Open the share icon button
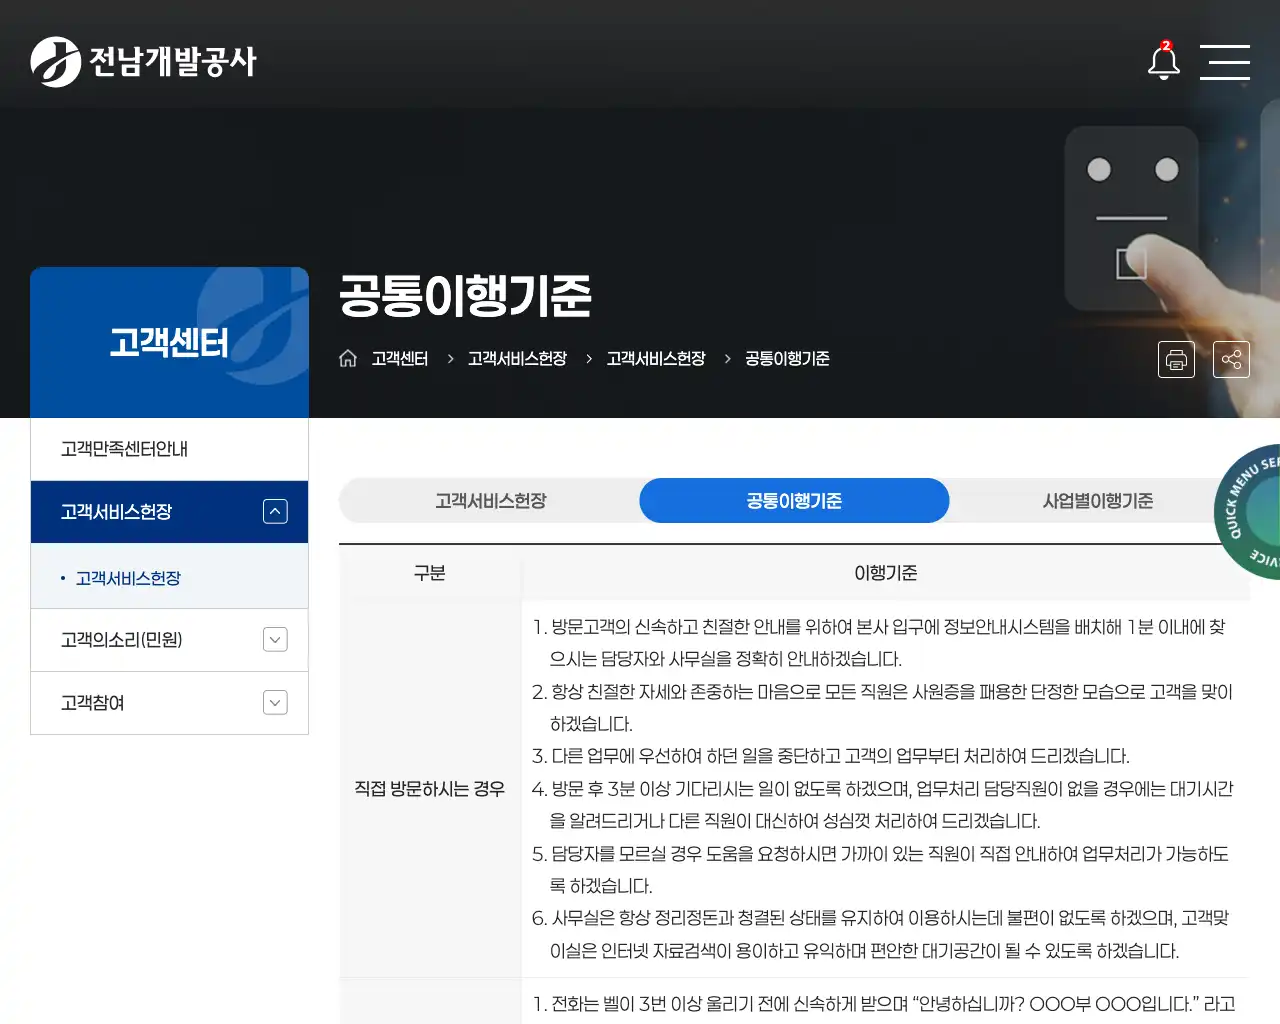This screenshot has width=1280, height=1024. (1231, 359)
